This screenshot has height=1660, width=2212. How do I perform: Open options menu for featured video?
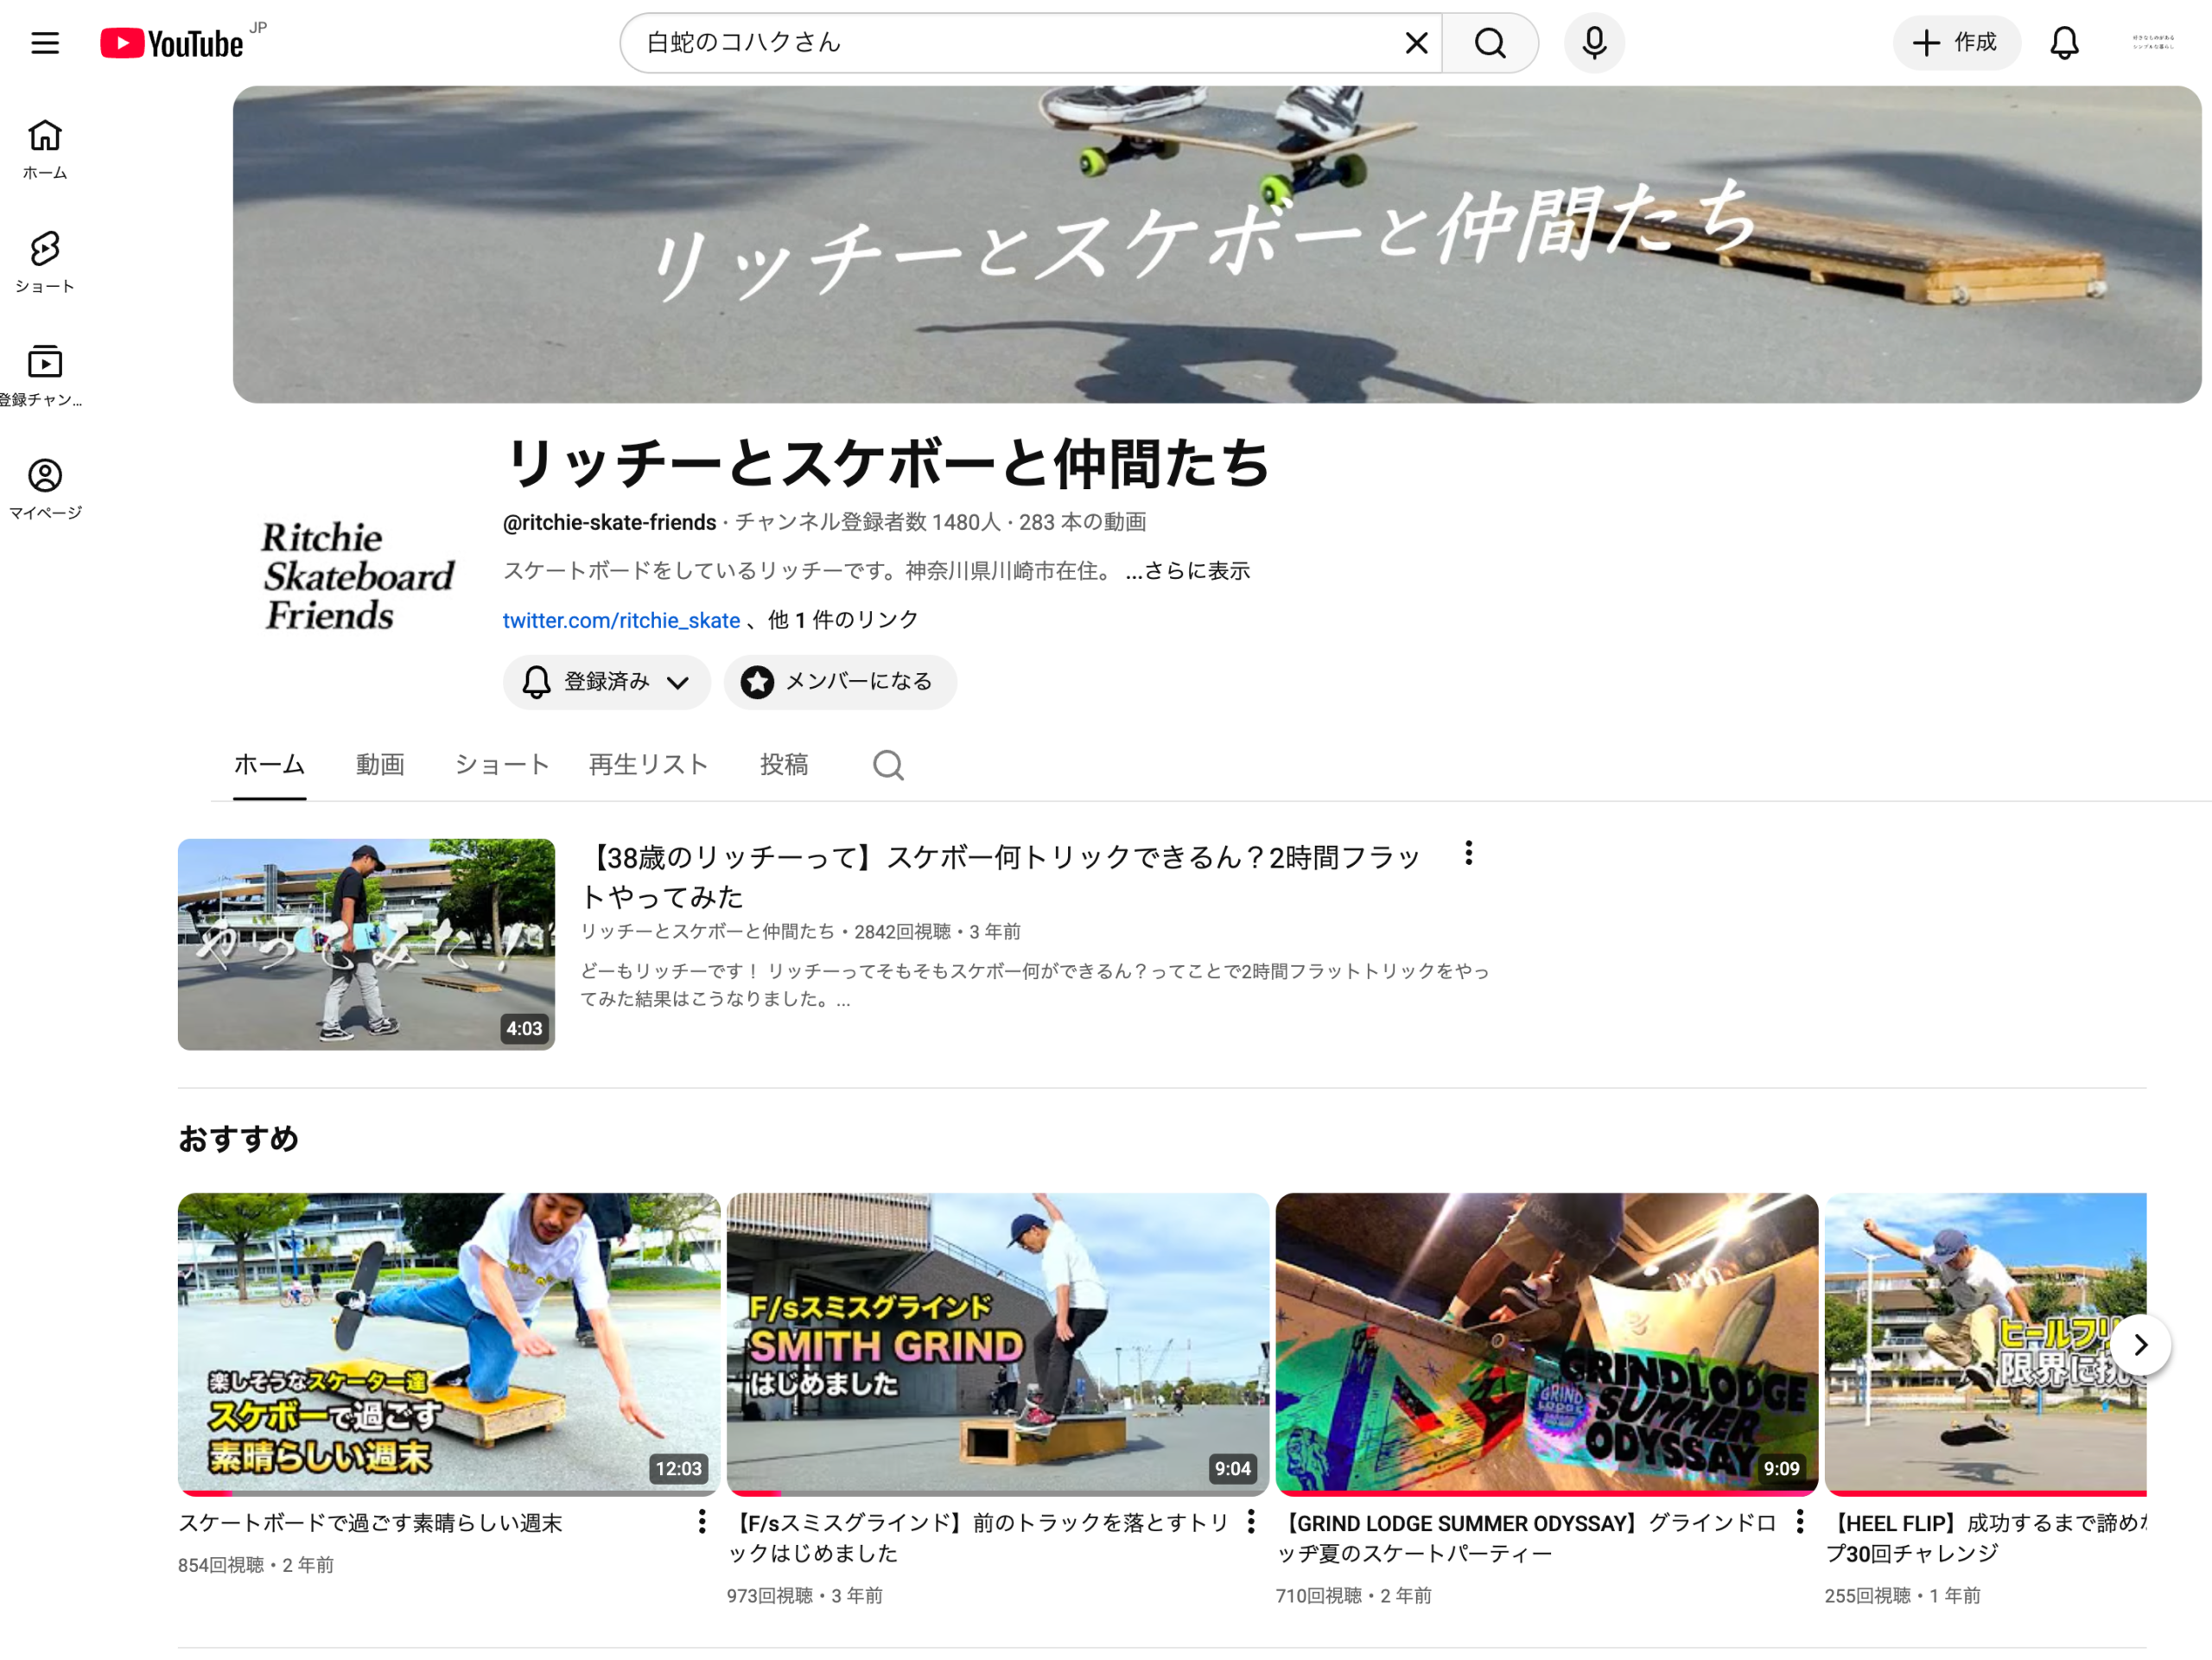[1468, 853]
